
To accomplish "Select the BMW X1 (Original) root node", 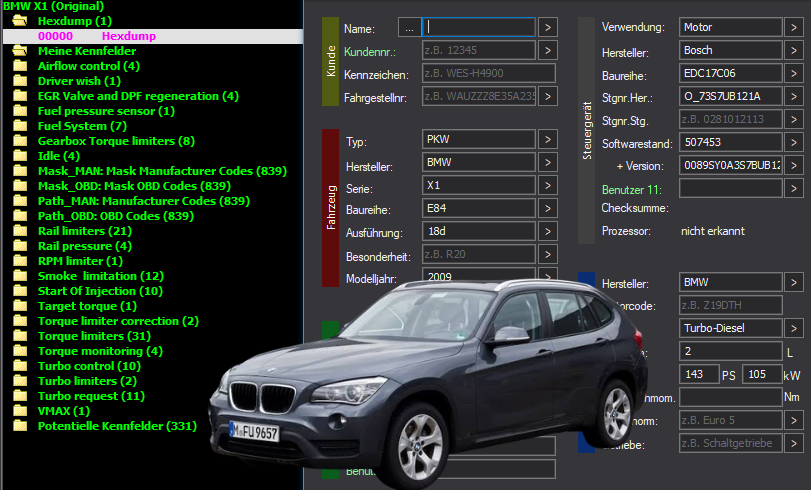I will pyautogui.click(x=53, y=6).
